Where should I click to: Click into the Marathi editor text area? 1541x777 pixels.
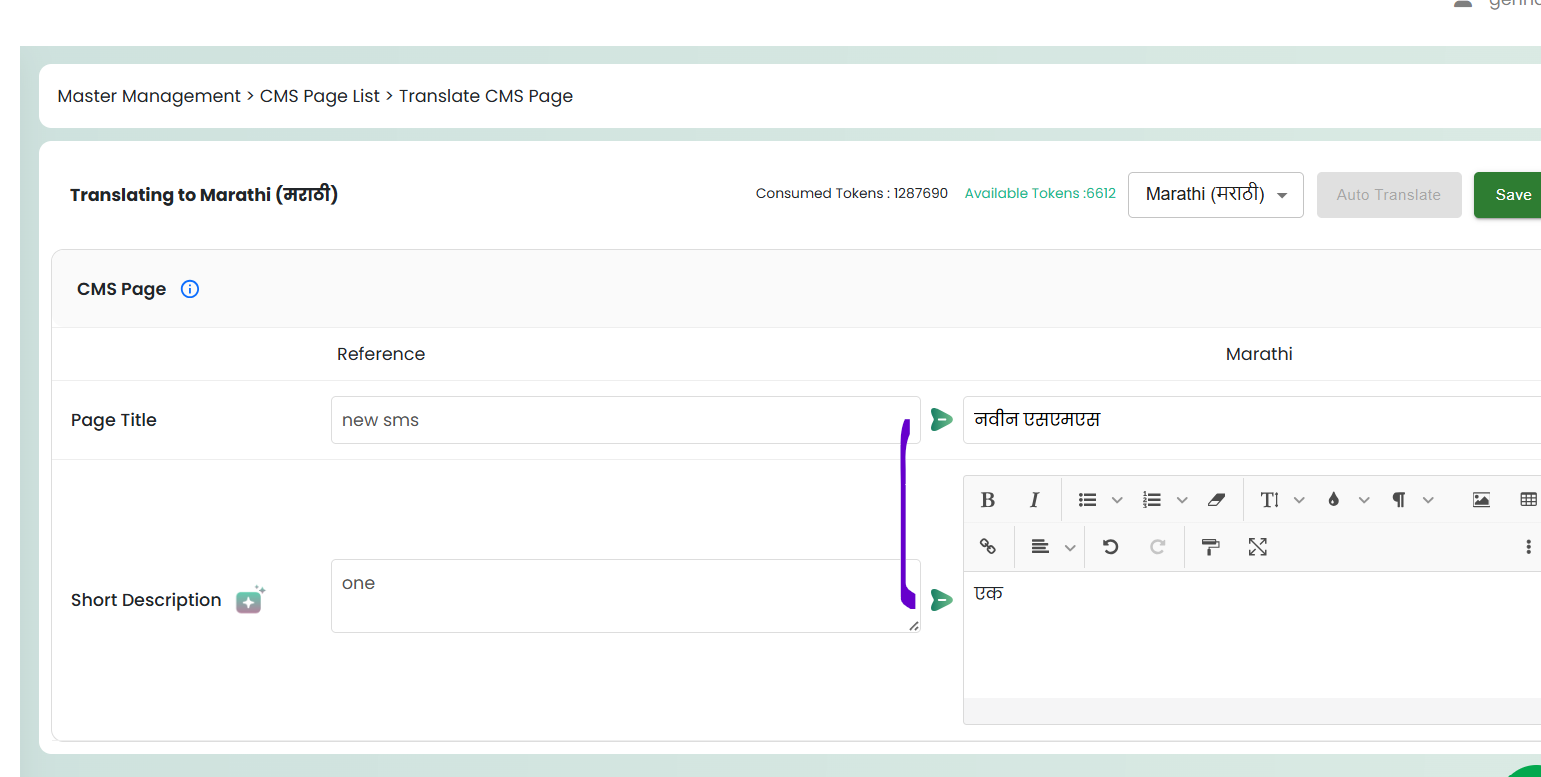point(1252,635)
